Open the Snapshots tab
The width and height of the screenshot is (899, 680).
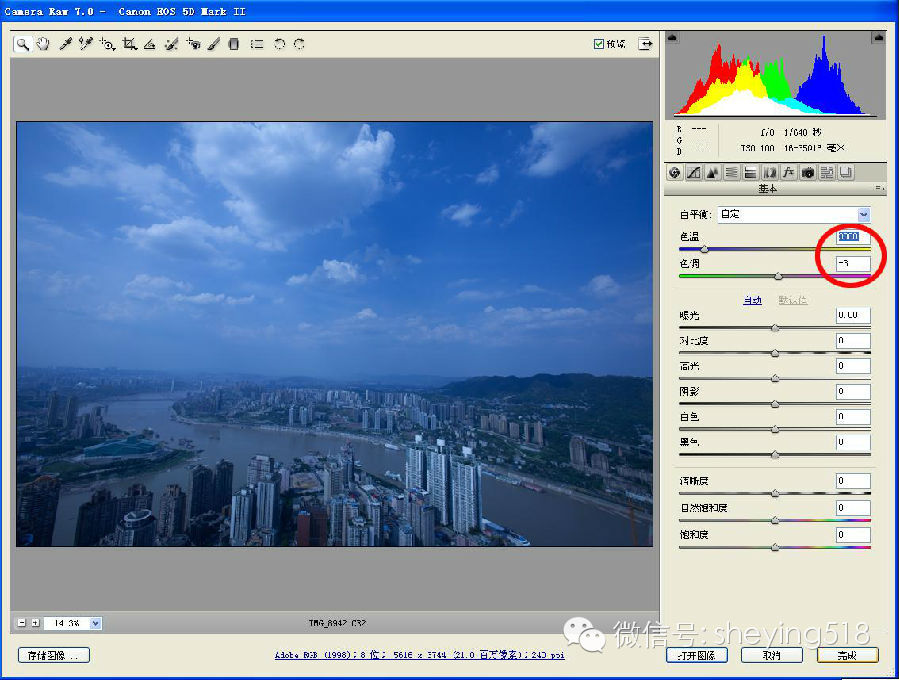(846, 173)
